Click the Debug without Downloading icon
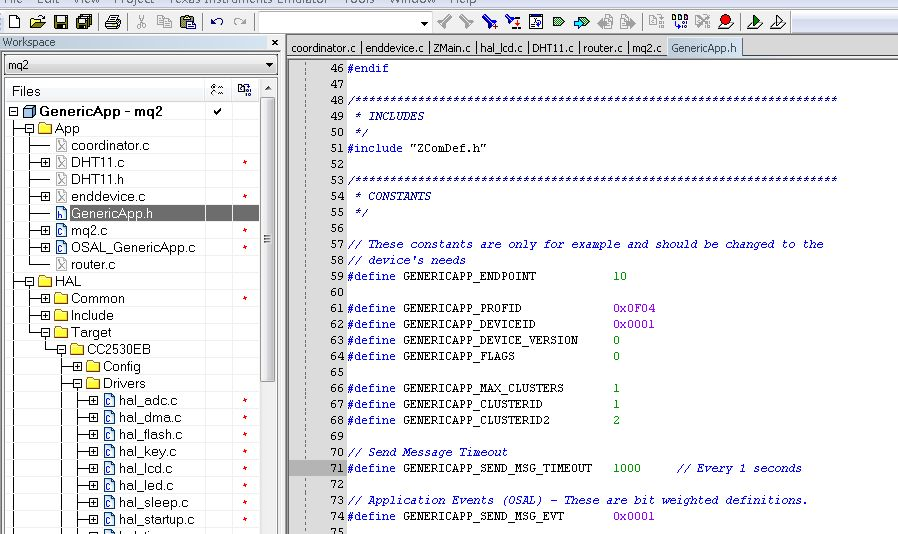The width and height of the screenshot is (898, 534). [x=778, y=22]
